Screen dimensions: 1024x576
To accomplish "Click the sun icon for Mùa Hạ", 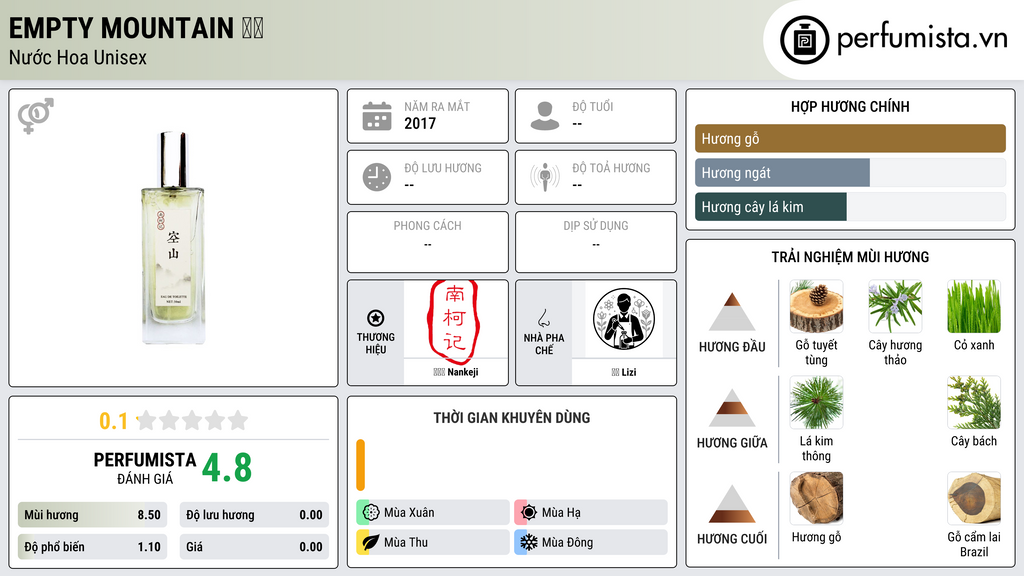I will (529, 512).
